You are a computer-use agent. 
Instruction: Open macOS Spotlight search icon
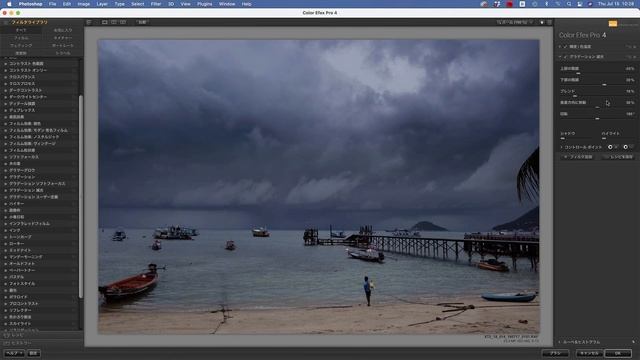569,4
